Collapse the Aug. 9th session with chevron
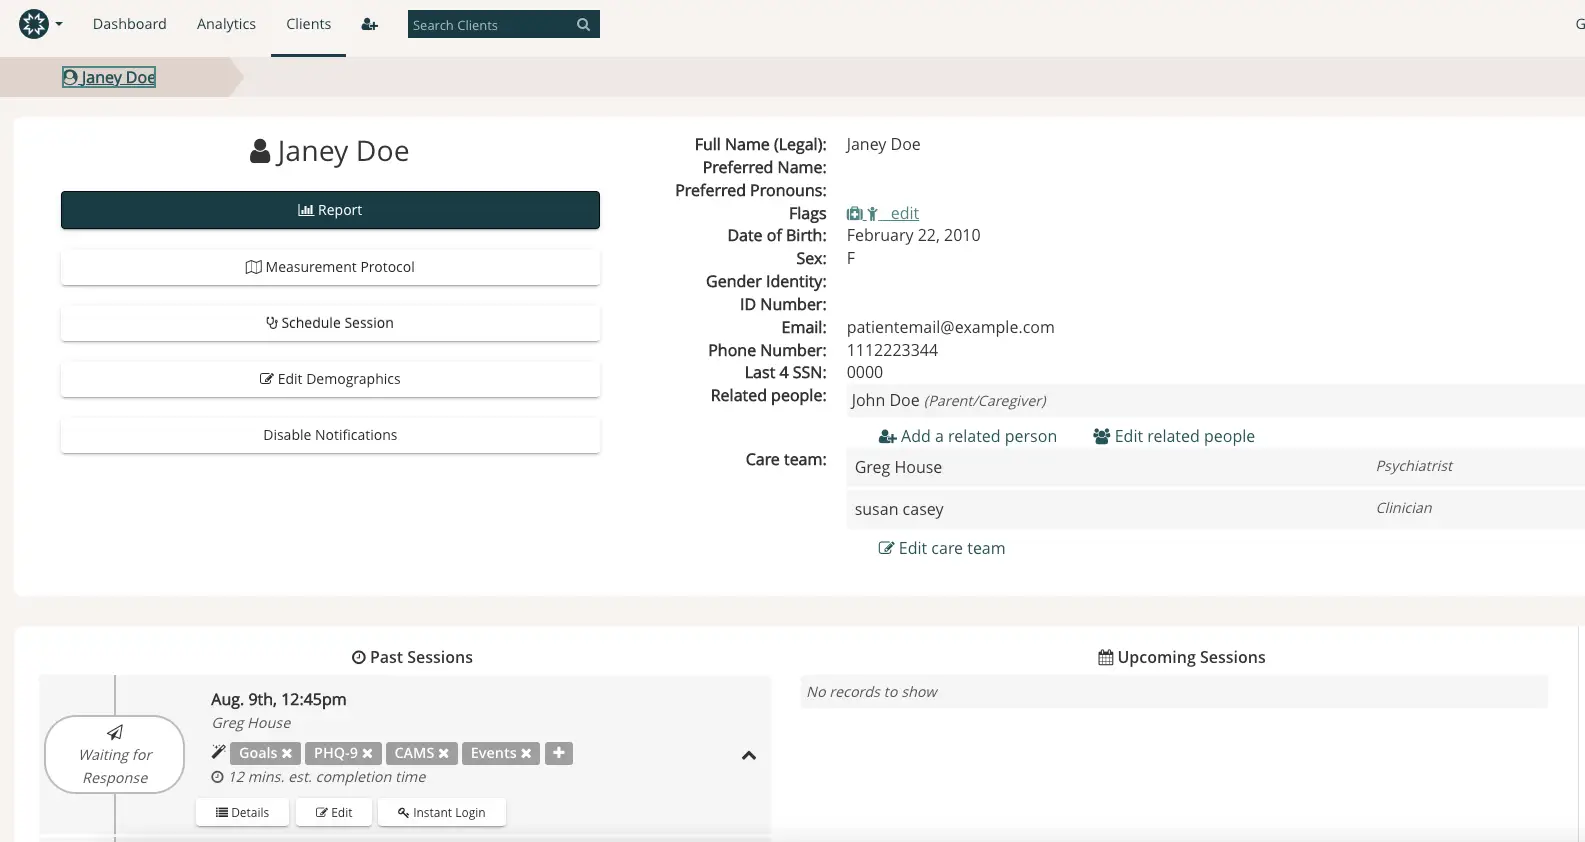This screenshot has height=842, width=1585. click(x=748, y=755)
